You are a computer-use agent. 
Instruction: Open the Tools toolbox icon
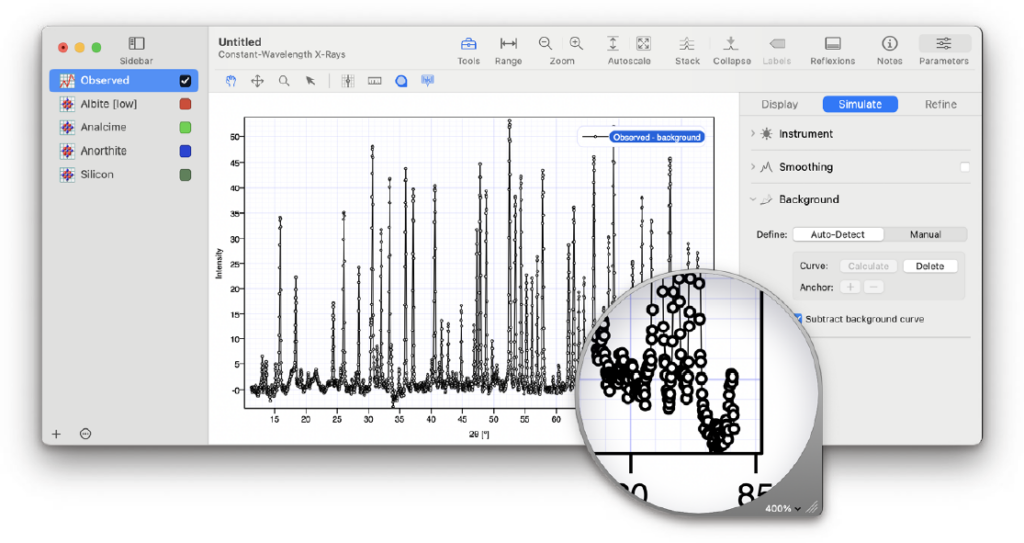[x=468, y=44]
